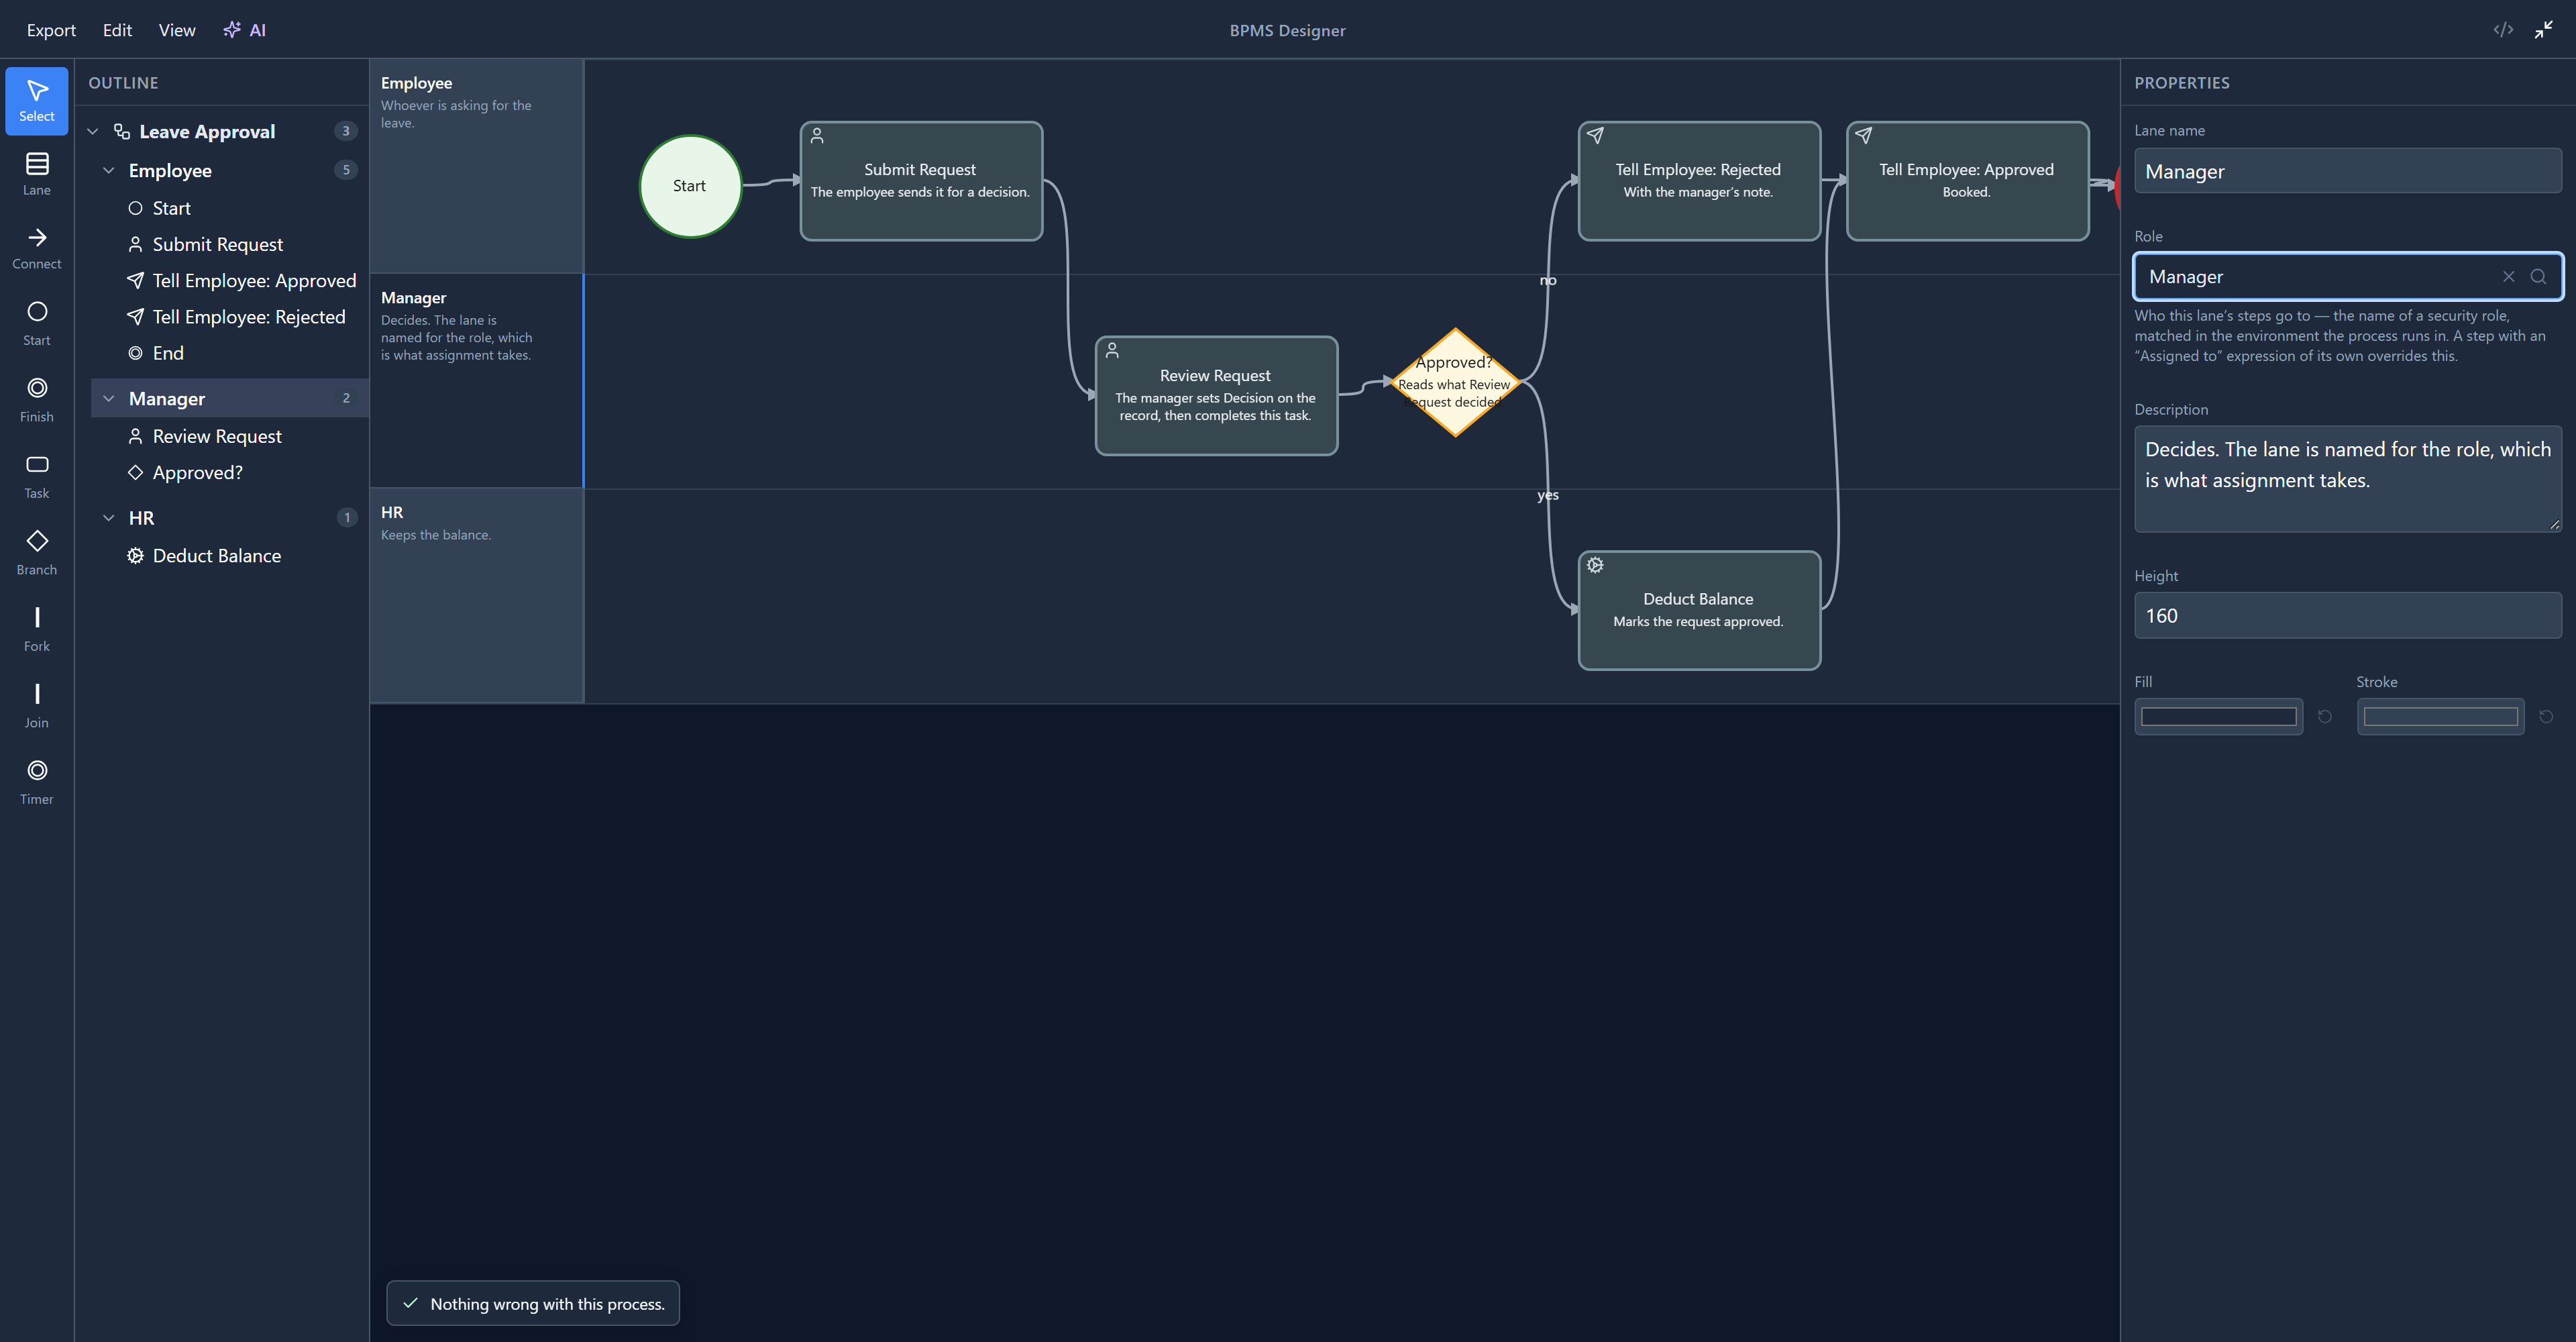This screenshot has width=2576, height=1342.
Task: Pick the Branch diamond tool
Action: [x=37, y=553]
